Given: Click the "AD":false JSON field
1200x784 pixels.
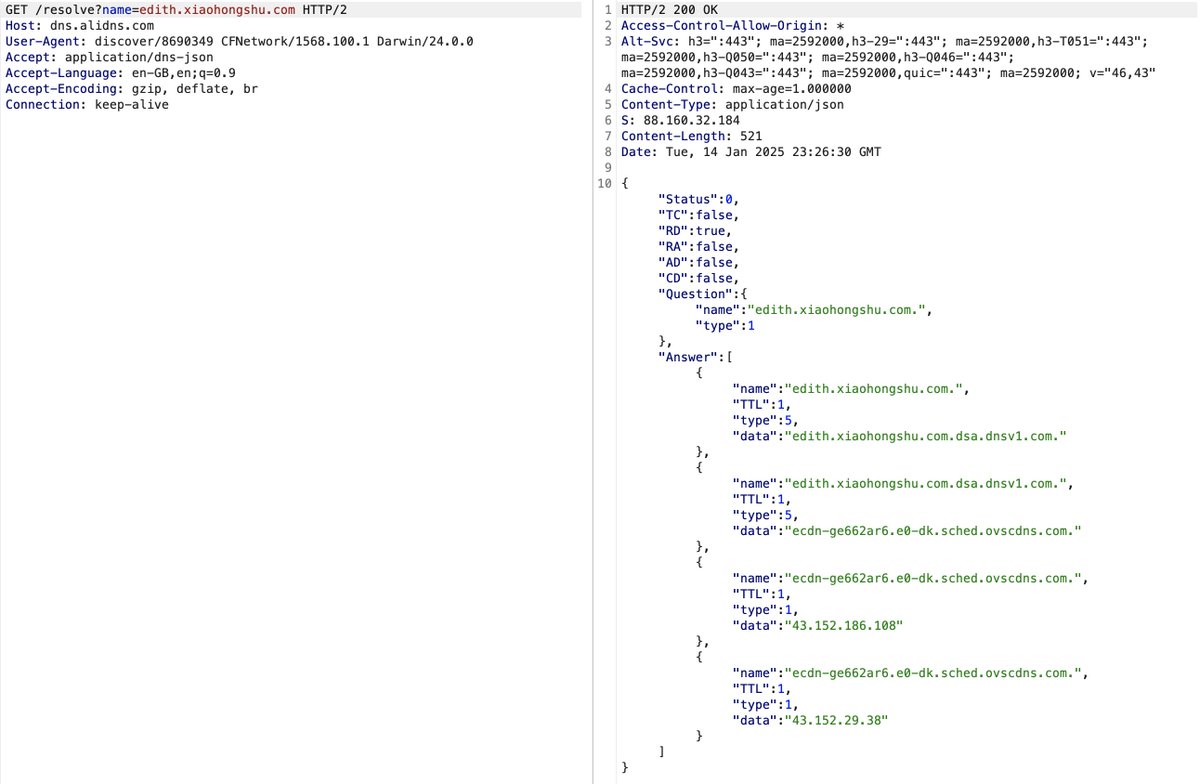Looking at the screenshot, I should (698, 263).
